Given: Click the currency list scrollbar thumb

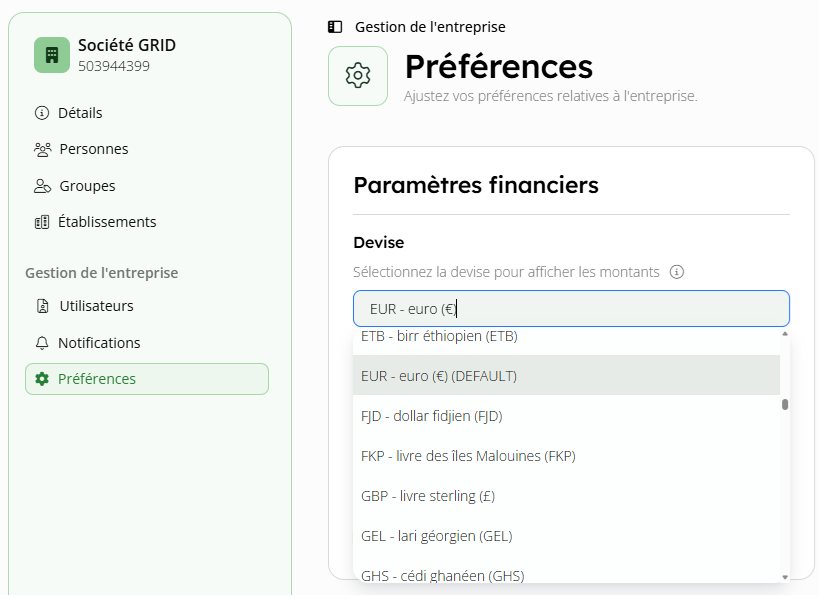Looking at the screenshot, I should [x=785, y=405].
